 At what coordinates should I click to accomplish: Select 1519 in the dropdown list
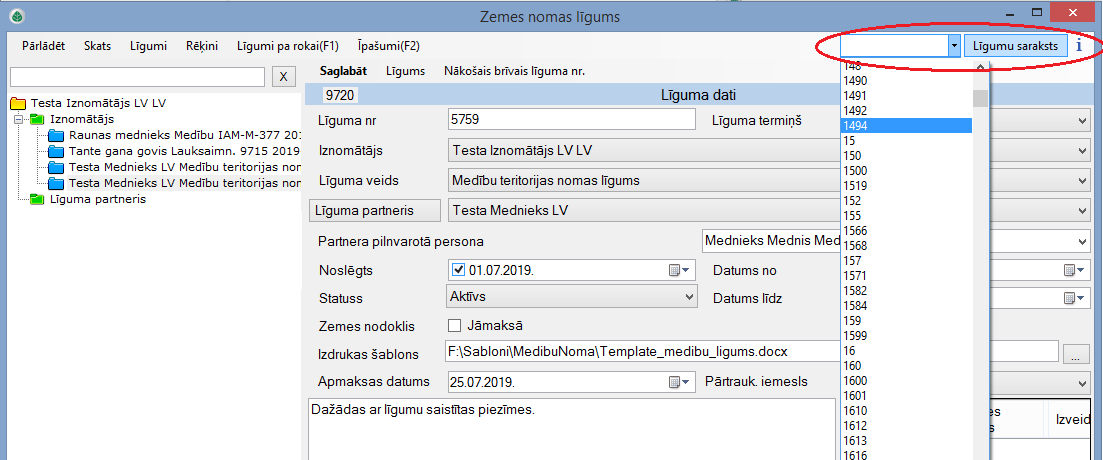pyautogui.click(x=907, y=186)
